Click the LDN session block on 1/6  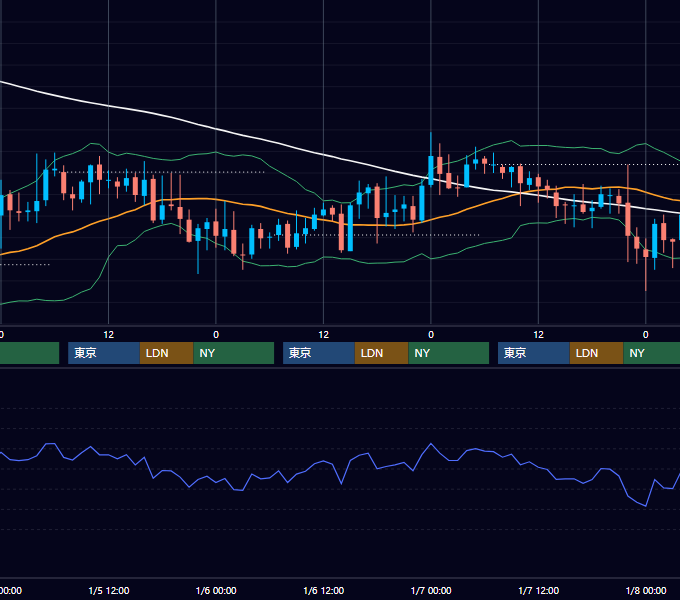(x=382, y=353)
